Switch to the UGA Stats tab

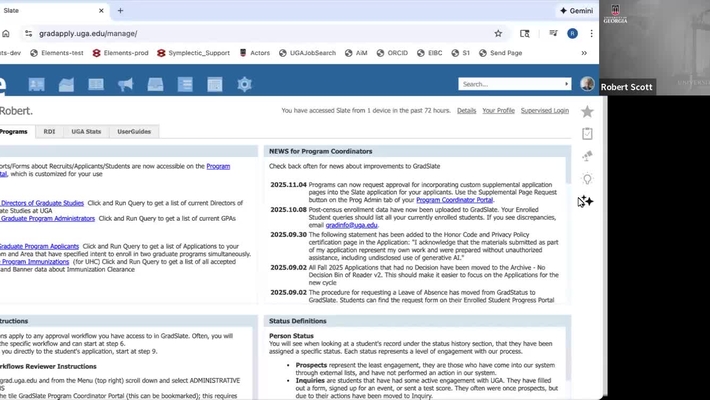pos(87,132)
